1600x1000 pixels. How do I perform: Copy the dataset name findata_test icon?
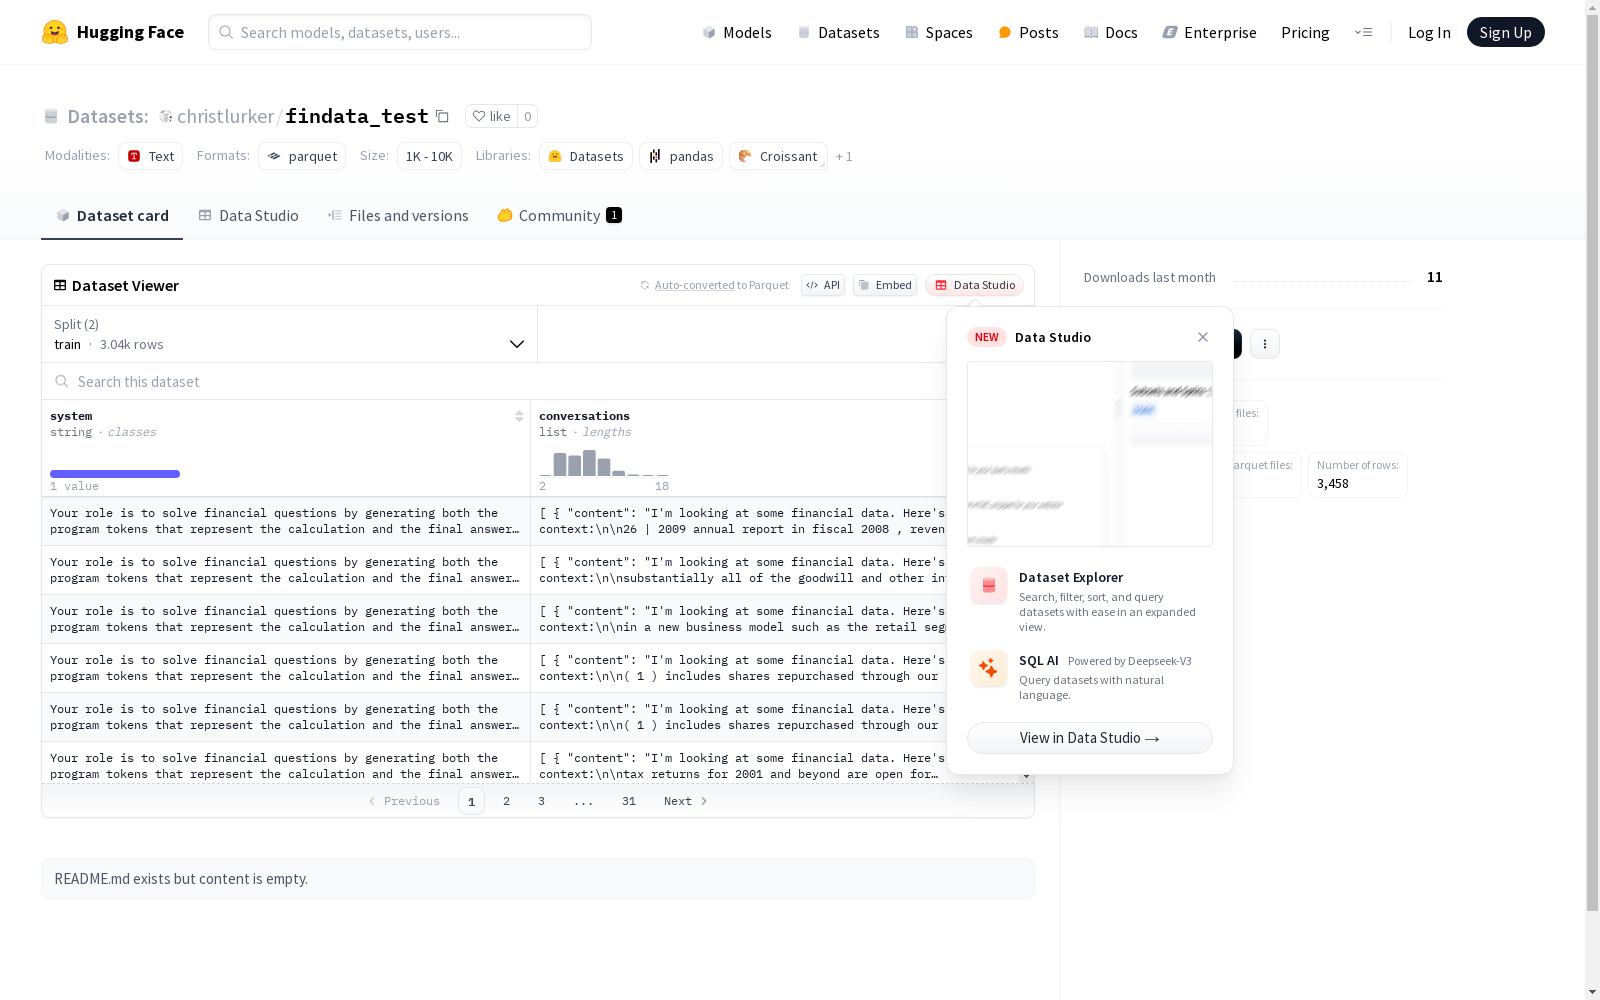442,116
